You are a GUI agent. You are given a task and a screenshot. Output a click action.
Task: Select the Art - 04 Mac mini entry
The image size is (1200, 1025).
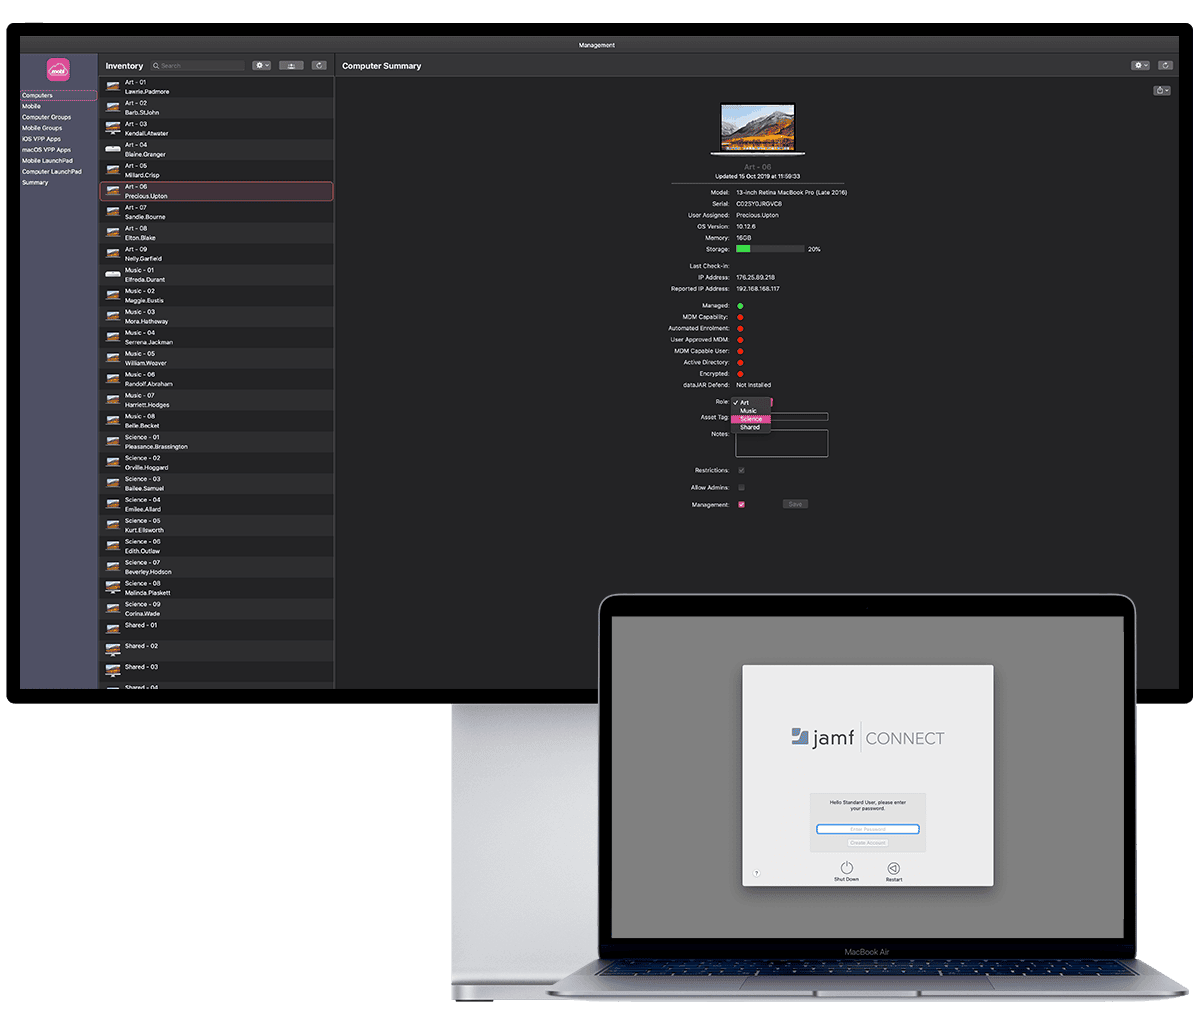tap(216, 150)
